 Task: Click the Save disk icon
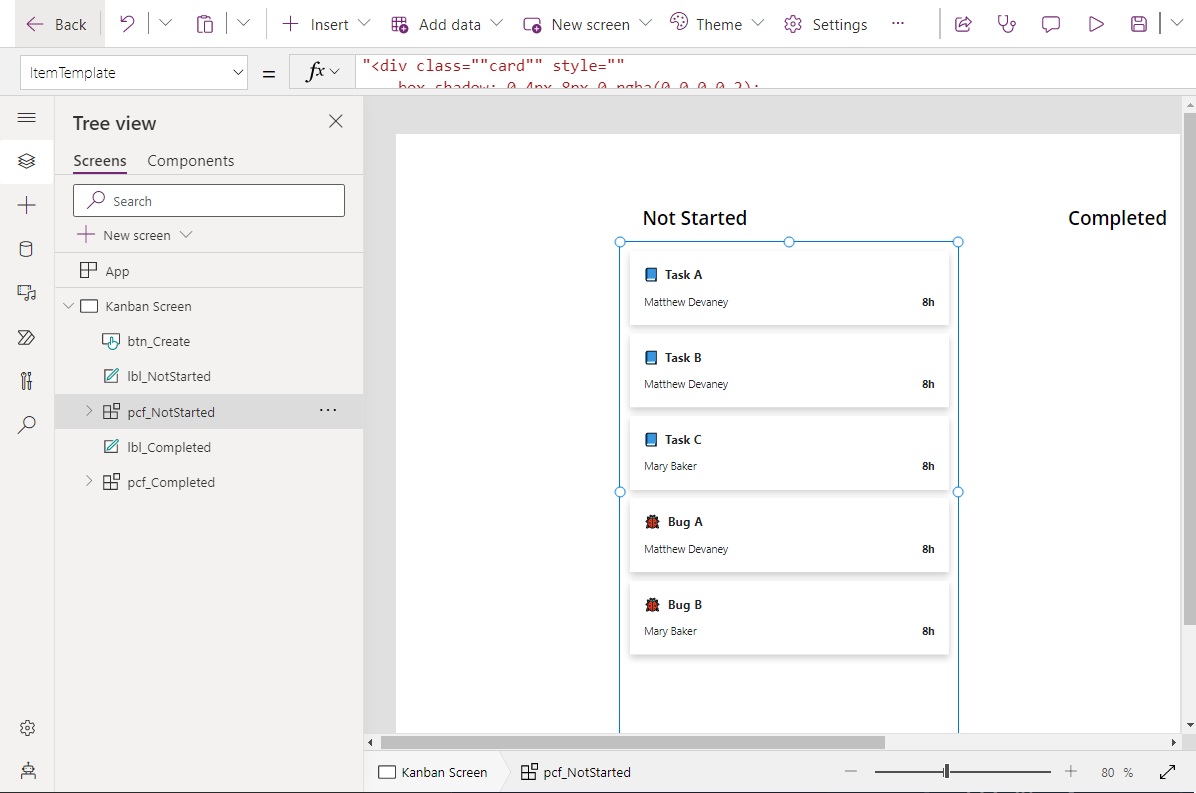[x=1139, y=24]
